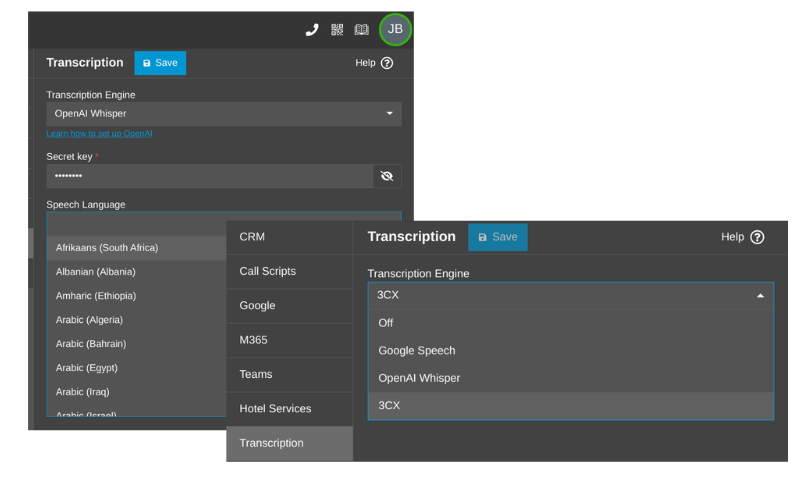
Task: Select Off in Transcription Engine list
Action: (x=386, y=323)
